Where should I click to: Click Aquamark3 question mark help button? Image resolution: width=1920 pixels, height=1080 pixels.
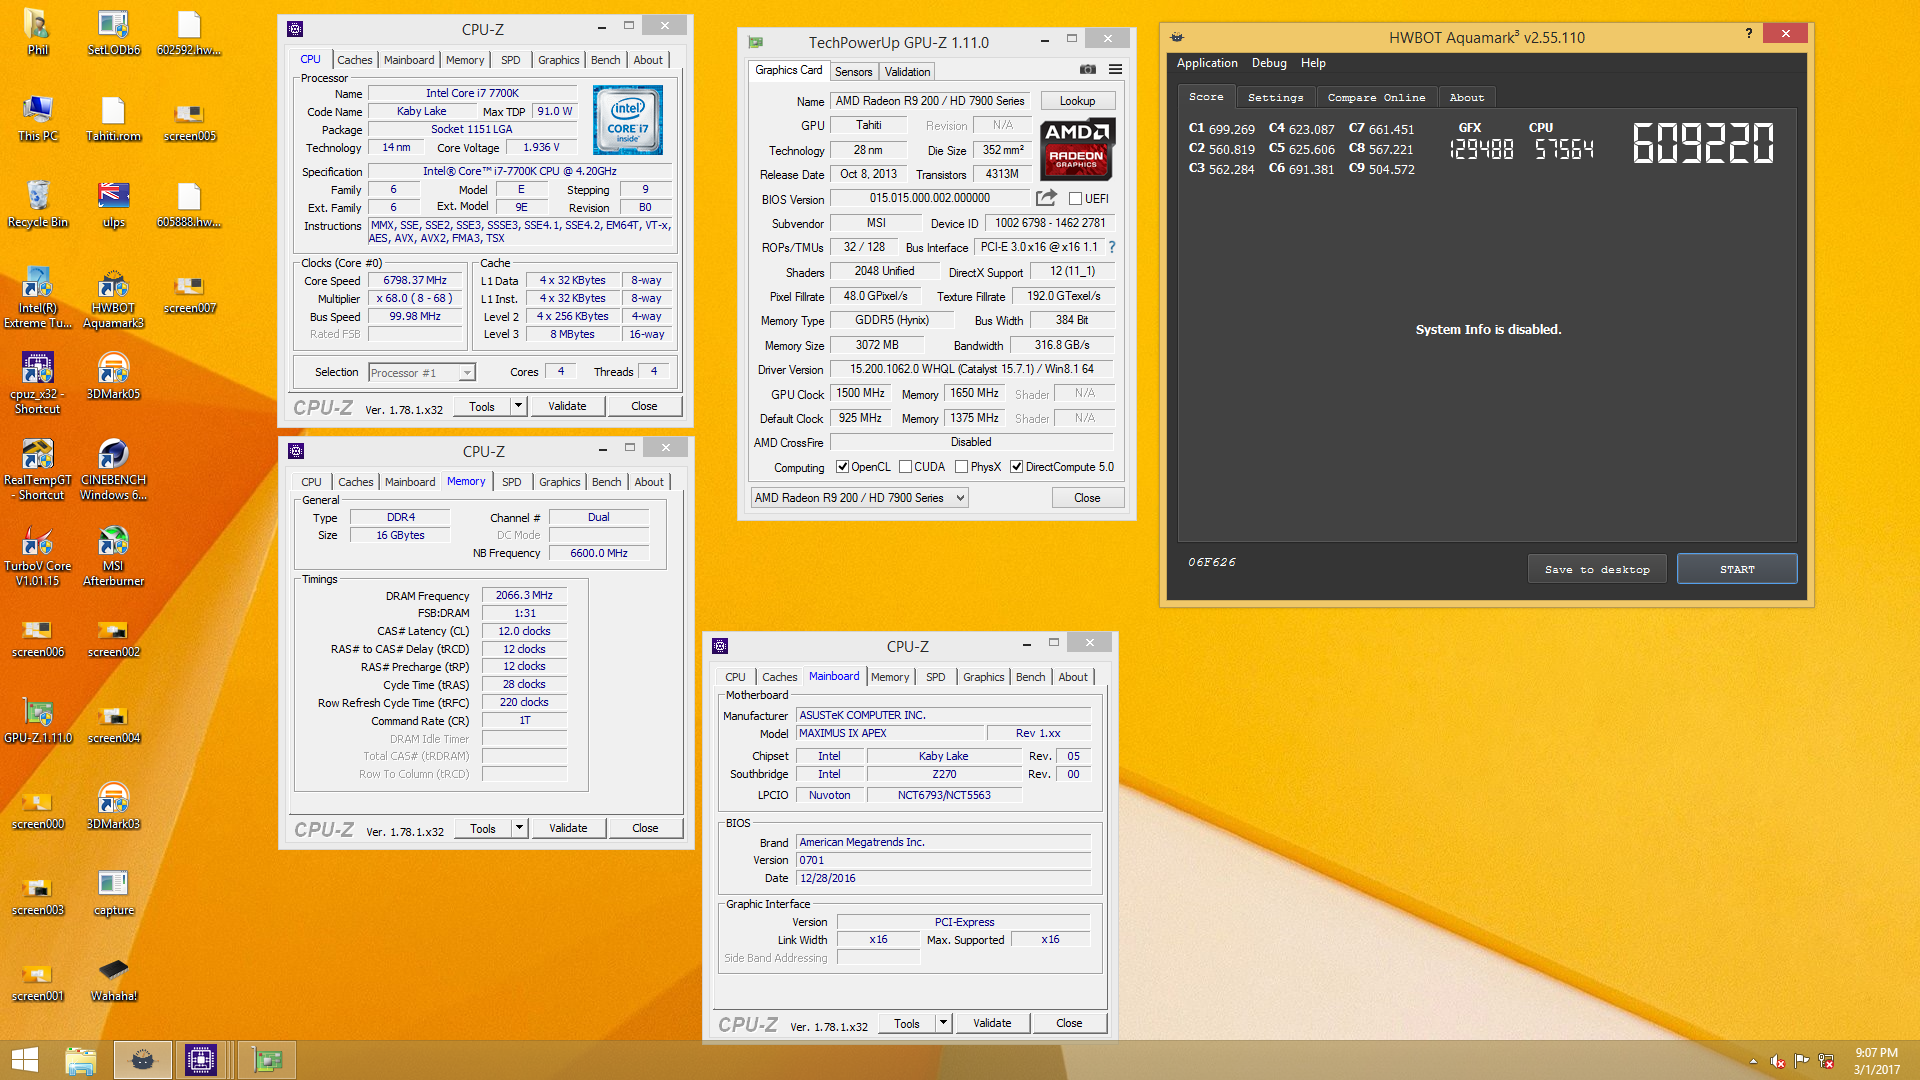tap(1748, 33)
